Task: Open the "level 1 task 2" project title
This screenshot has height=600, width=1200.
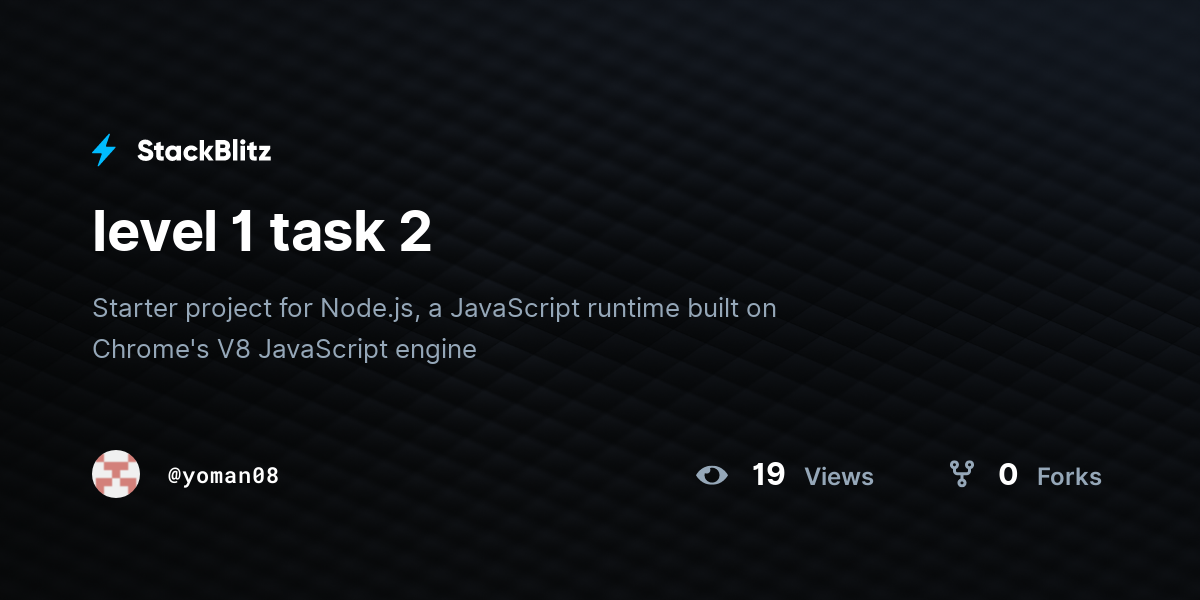Action: point(262,232)
